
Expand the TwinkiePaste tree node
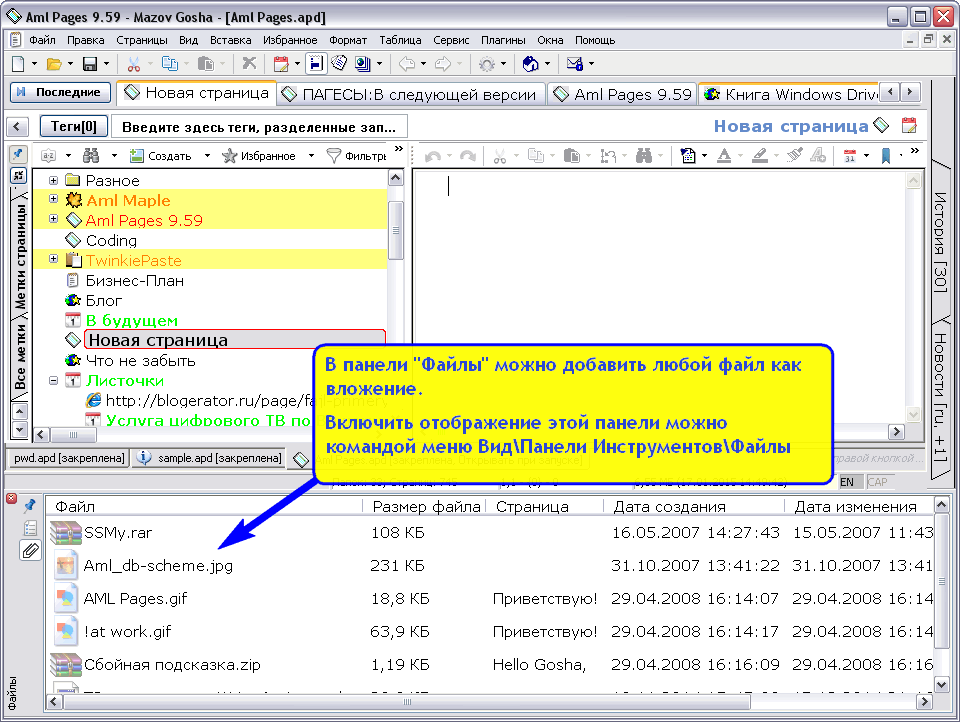coord(53,259)
